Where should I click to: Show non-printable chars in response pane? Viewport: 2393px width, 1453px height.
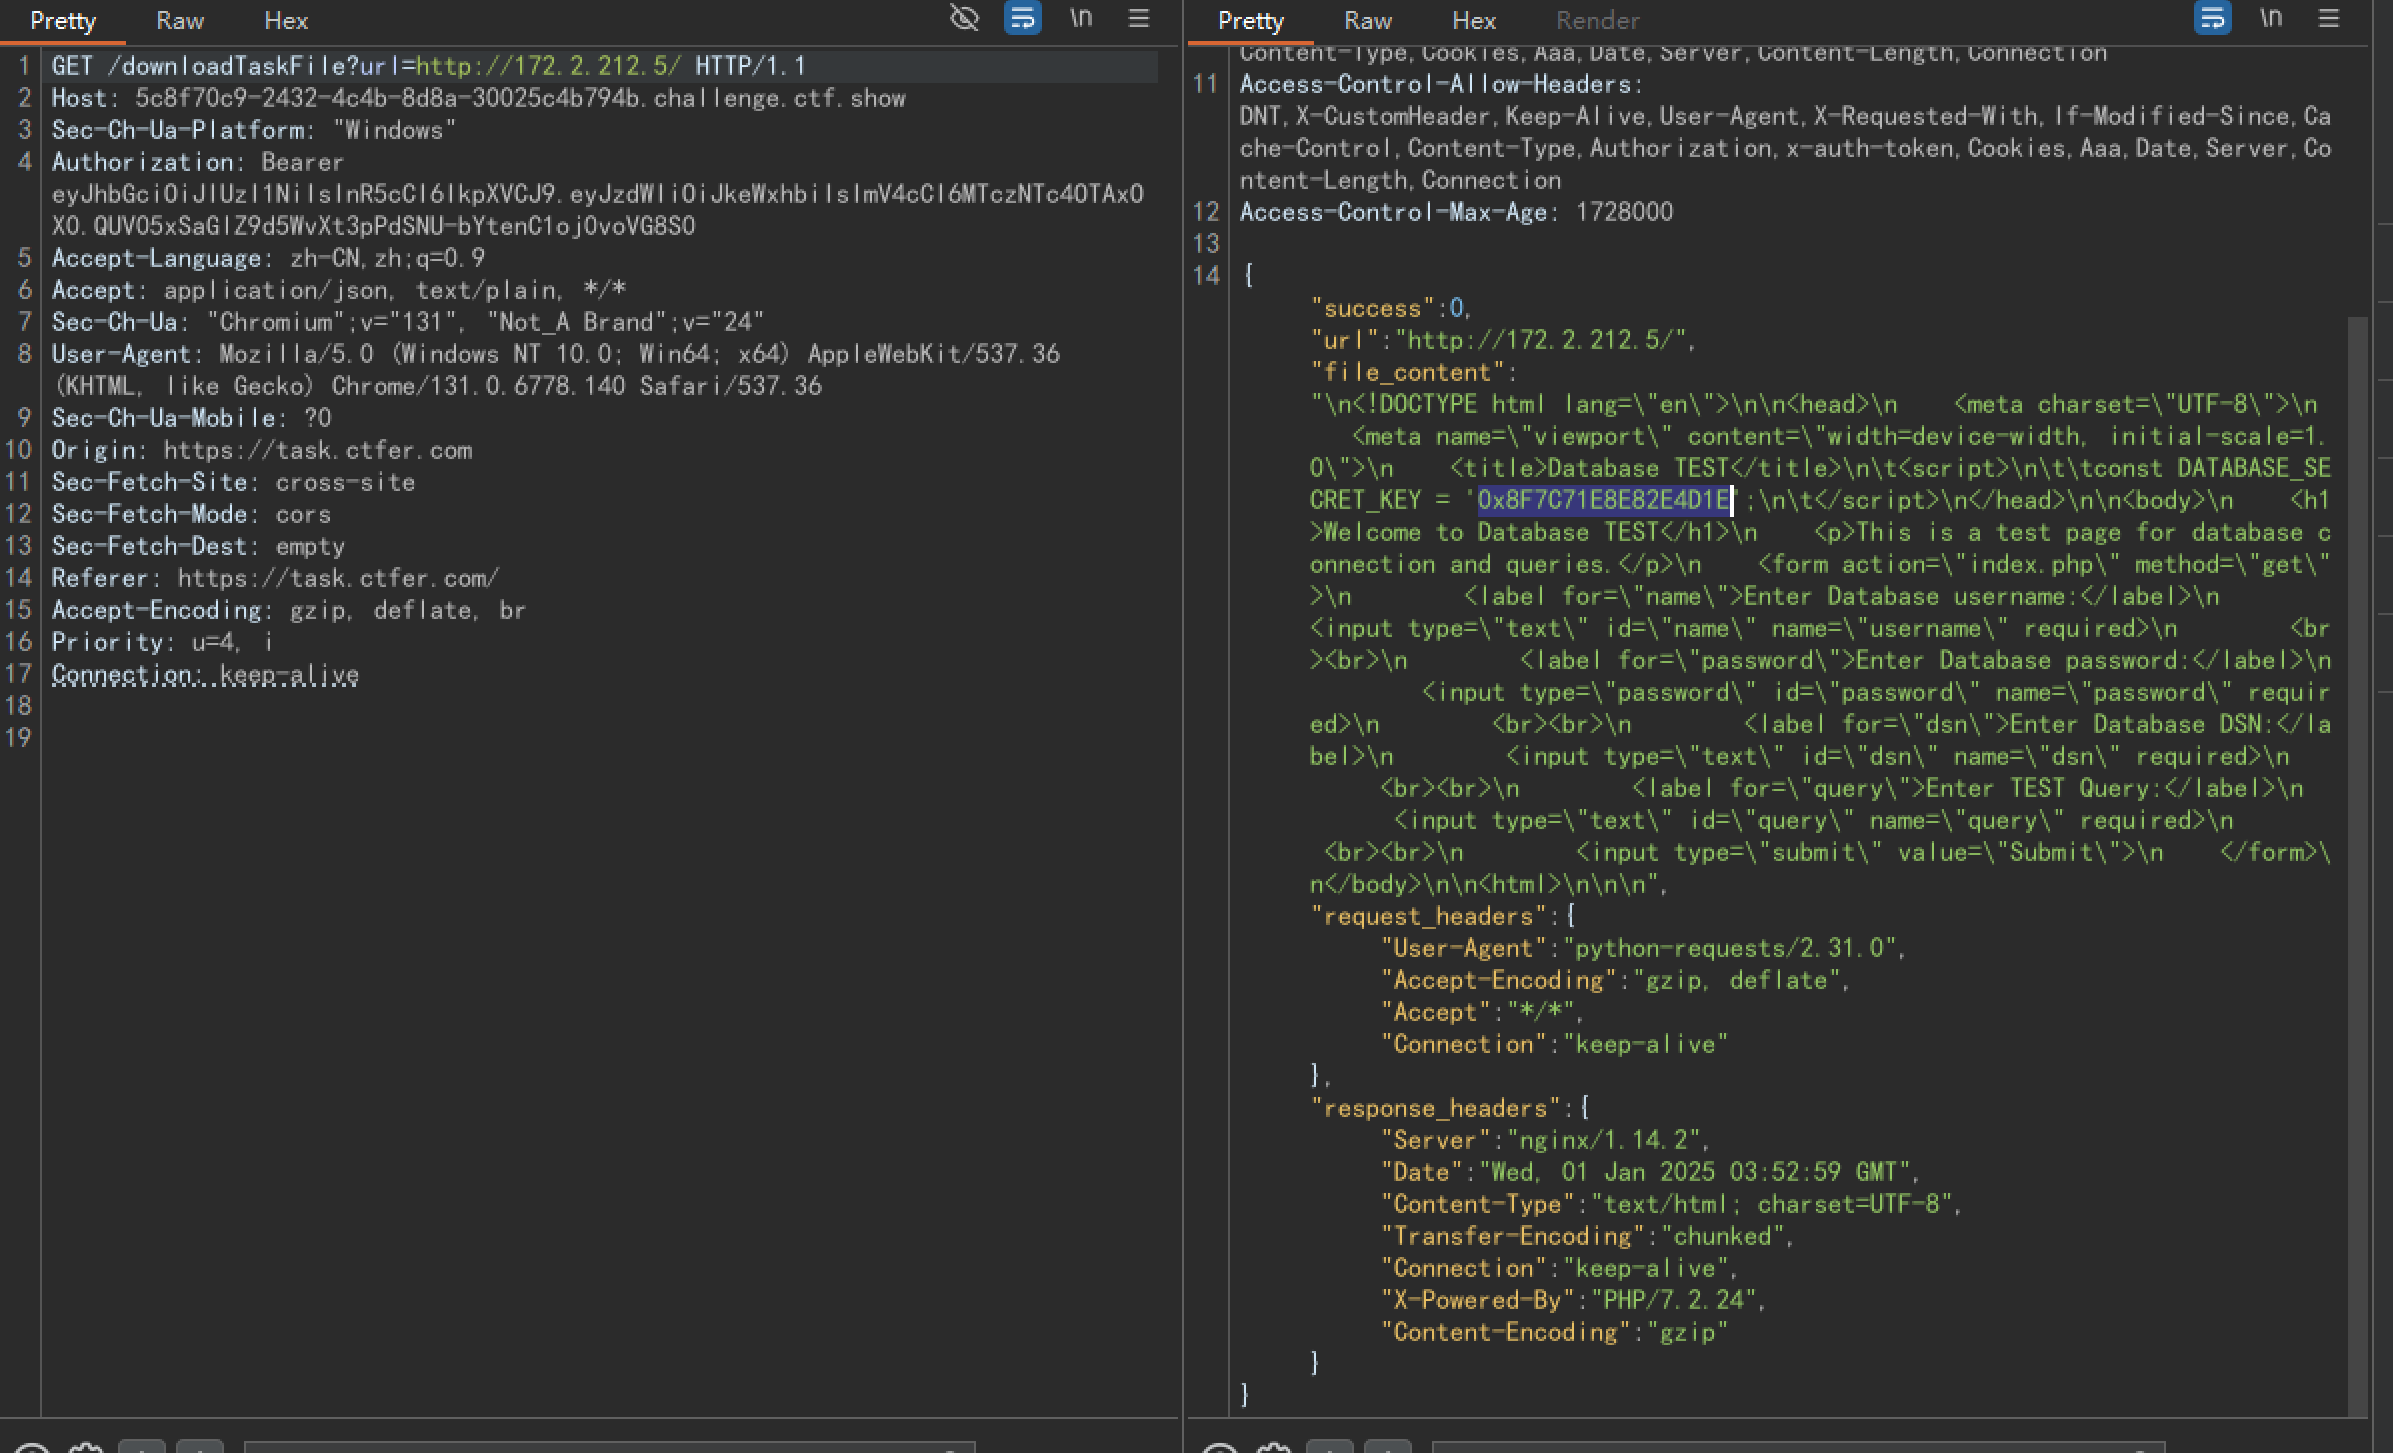coord(2271,18)
